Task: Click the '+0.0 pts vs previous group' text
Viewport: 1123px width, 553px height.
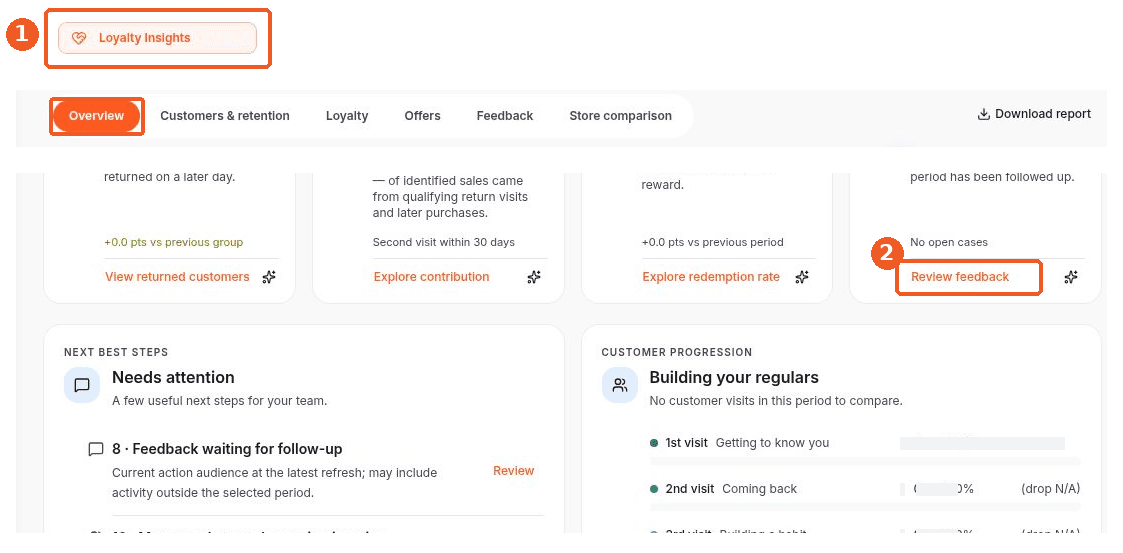Action: tap(173, 242)
